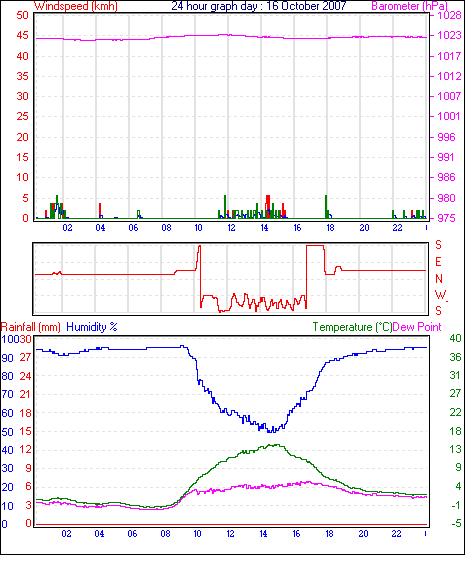Image resolution: width=466 pixels, height=563 pixels.
Task: Click the 980 barometer scale value
Action: (x=446, y=198)
